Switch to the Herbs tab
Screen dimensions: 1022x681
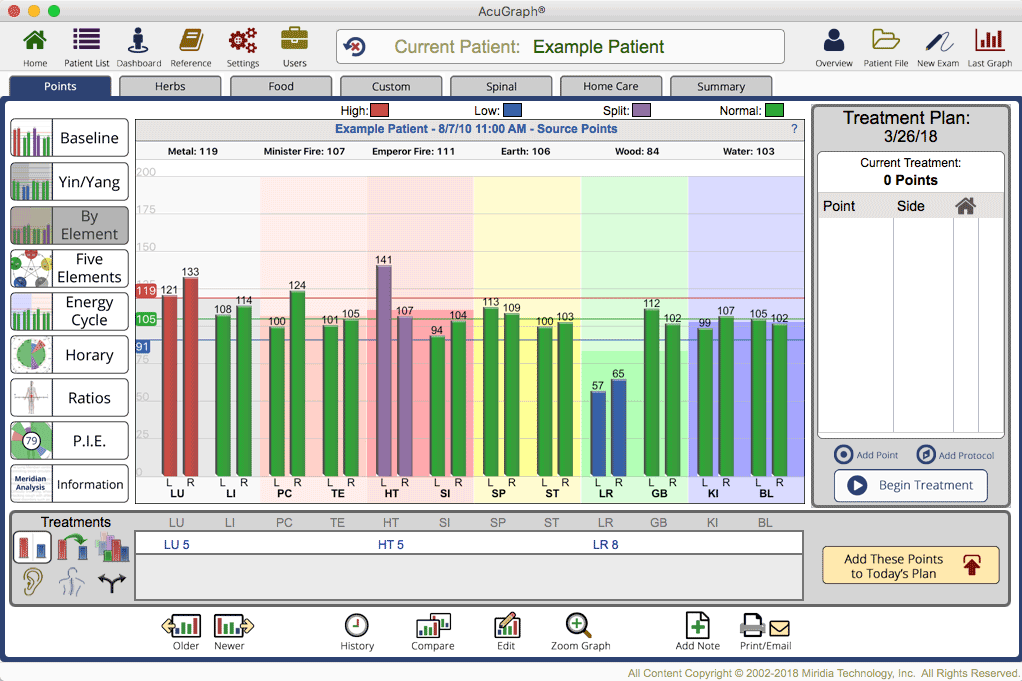pos(170,87)
